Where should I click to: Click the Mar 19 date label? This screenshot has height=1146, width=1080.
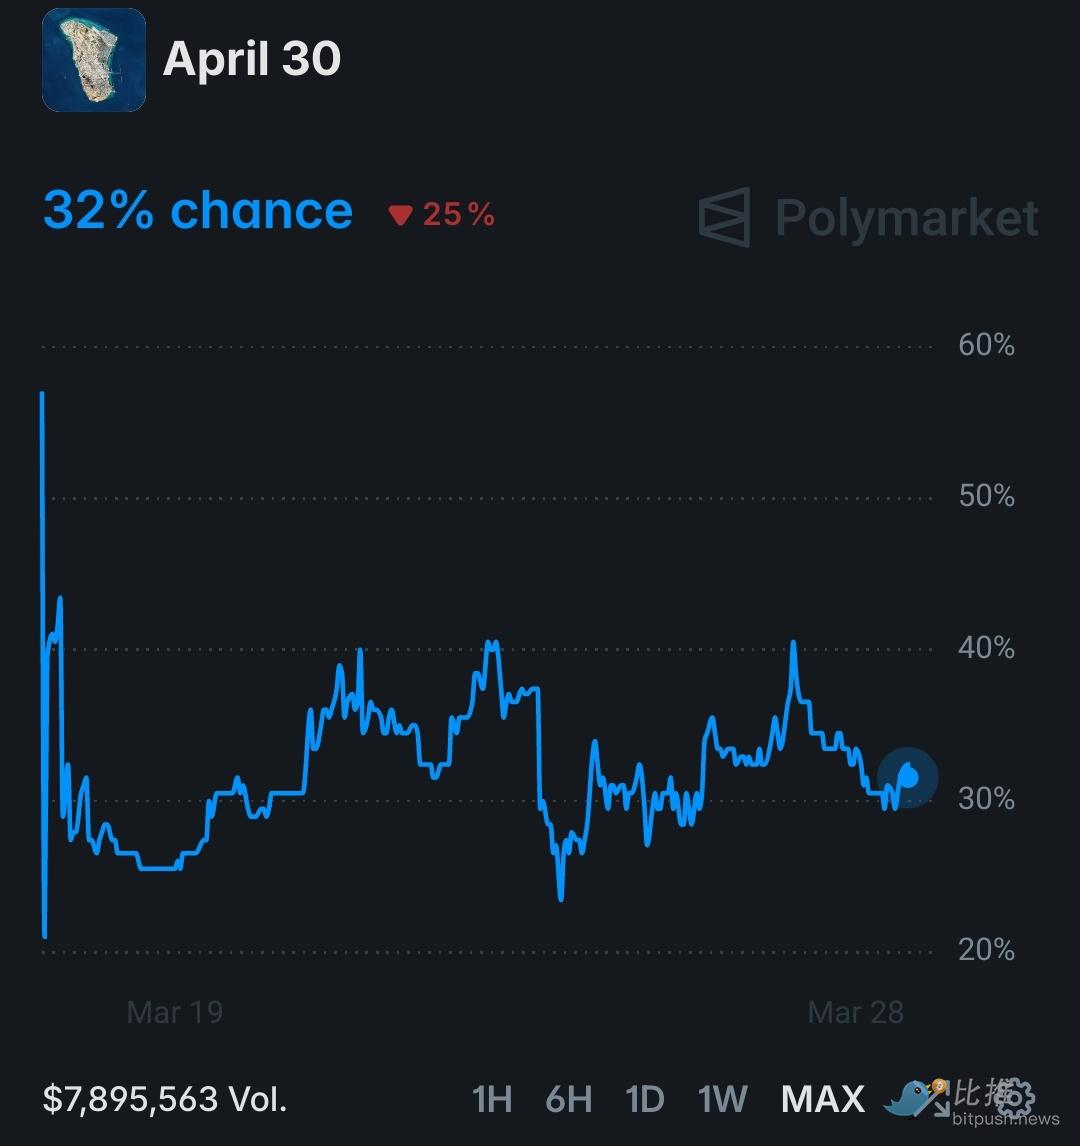(175, 1012)
